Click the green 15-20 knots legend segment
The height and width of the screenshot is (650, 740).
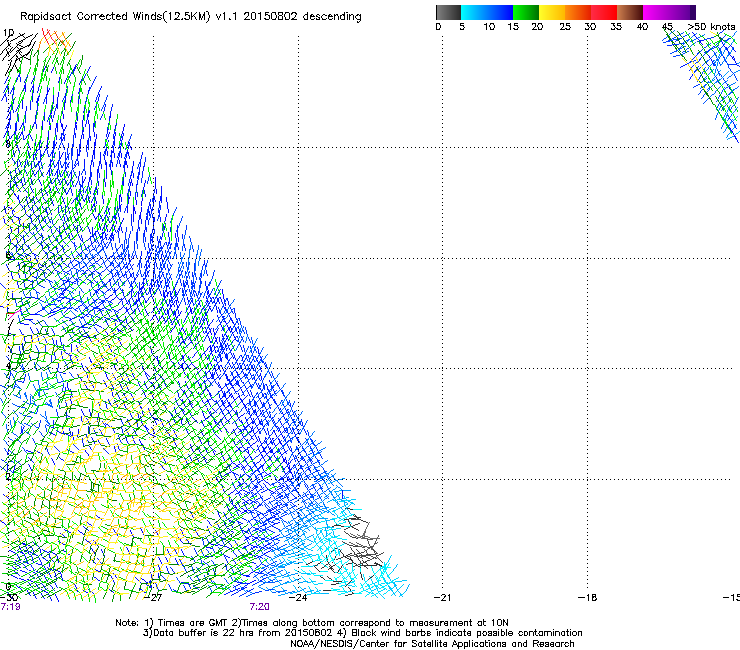coord(526,12)
